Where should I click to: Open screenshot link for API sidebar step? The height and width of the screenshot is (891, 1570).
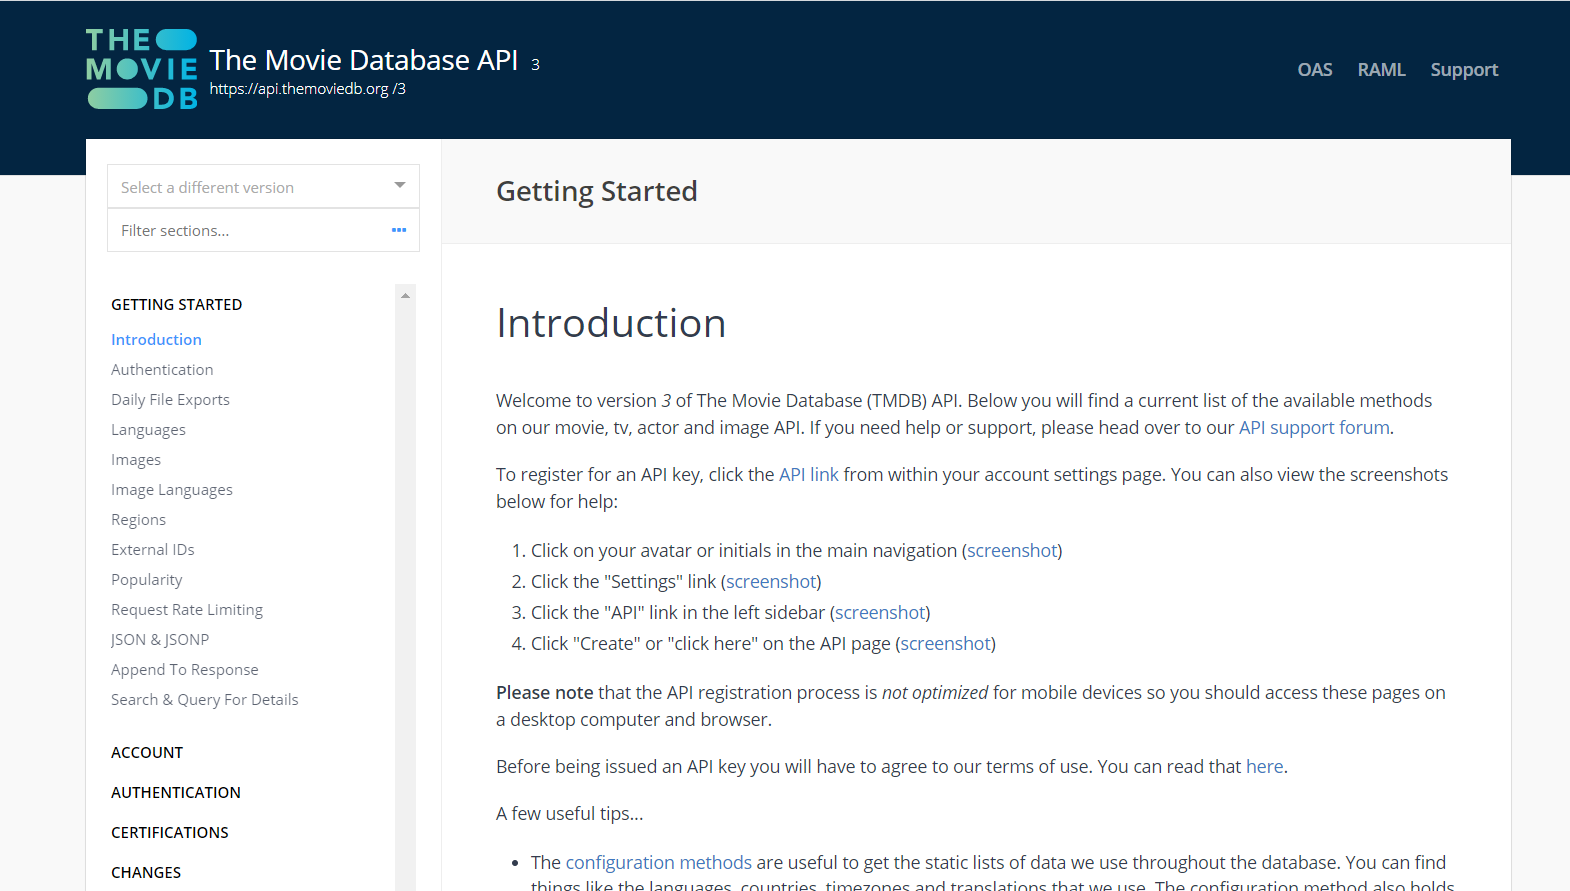[x=880, y=612]
